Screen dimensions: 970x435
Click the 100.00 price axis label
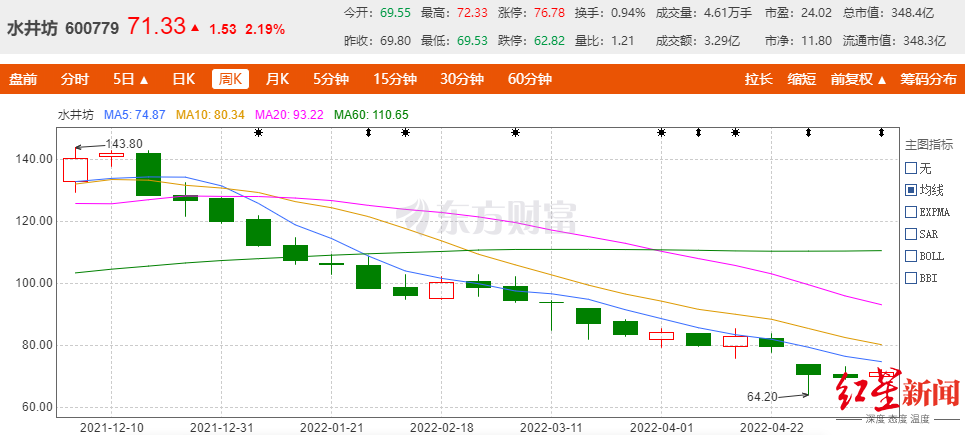coord(35,283)
